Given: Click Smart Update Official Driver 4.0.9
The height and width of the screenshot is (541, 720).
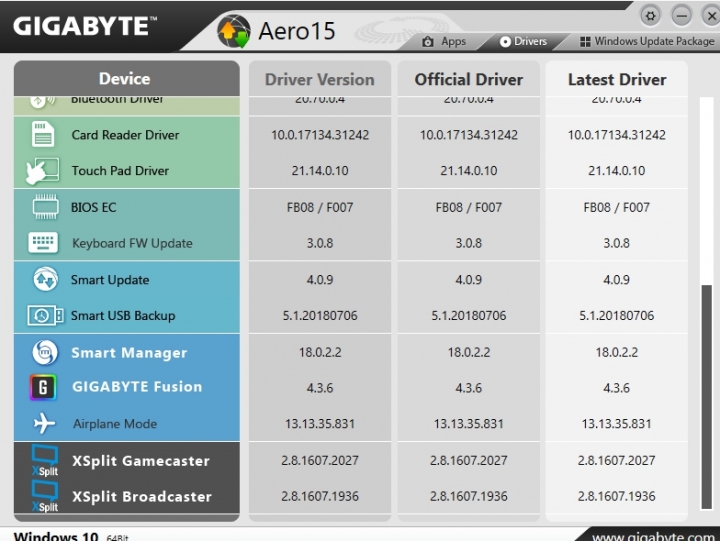Looking at the screenshot, I should [x=468, y=280].
